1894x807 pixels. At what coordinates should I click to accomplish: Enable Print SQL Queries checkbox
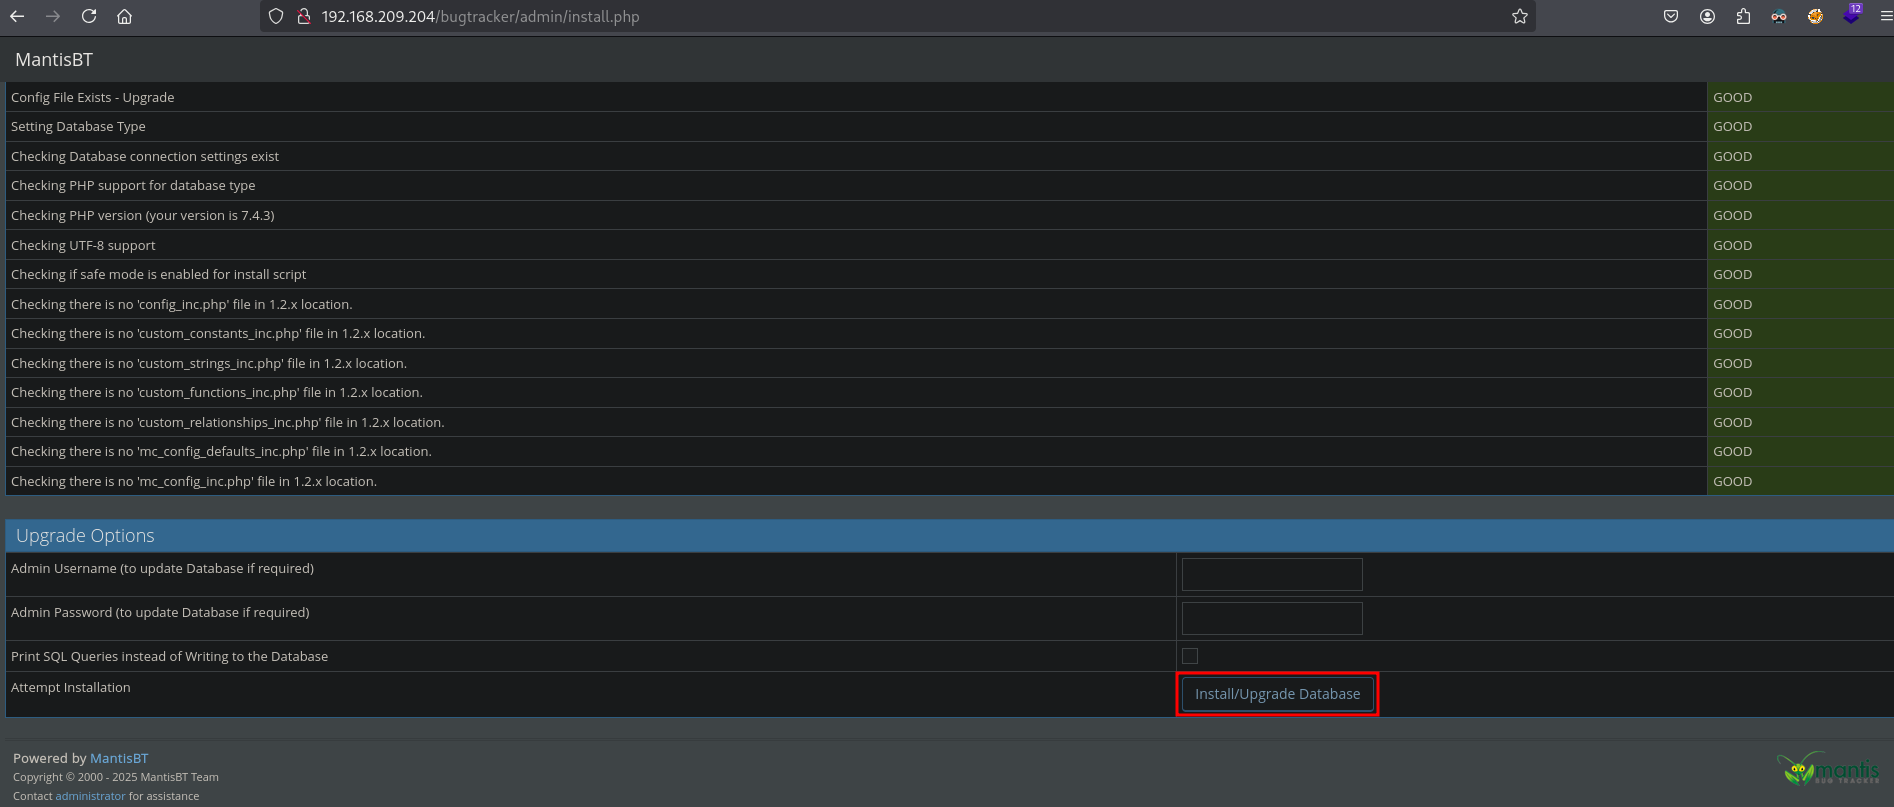1190,656
